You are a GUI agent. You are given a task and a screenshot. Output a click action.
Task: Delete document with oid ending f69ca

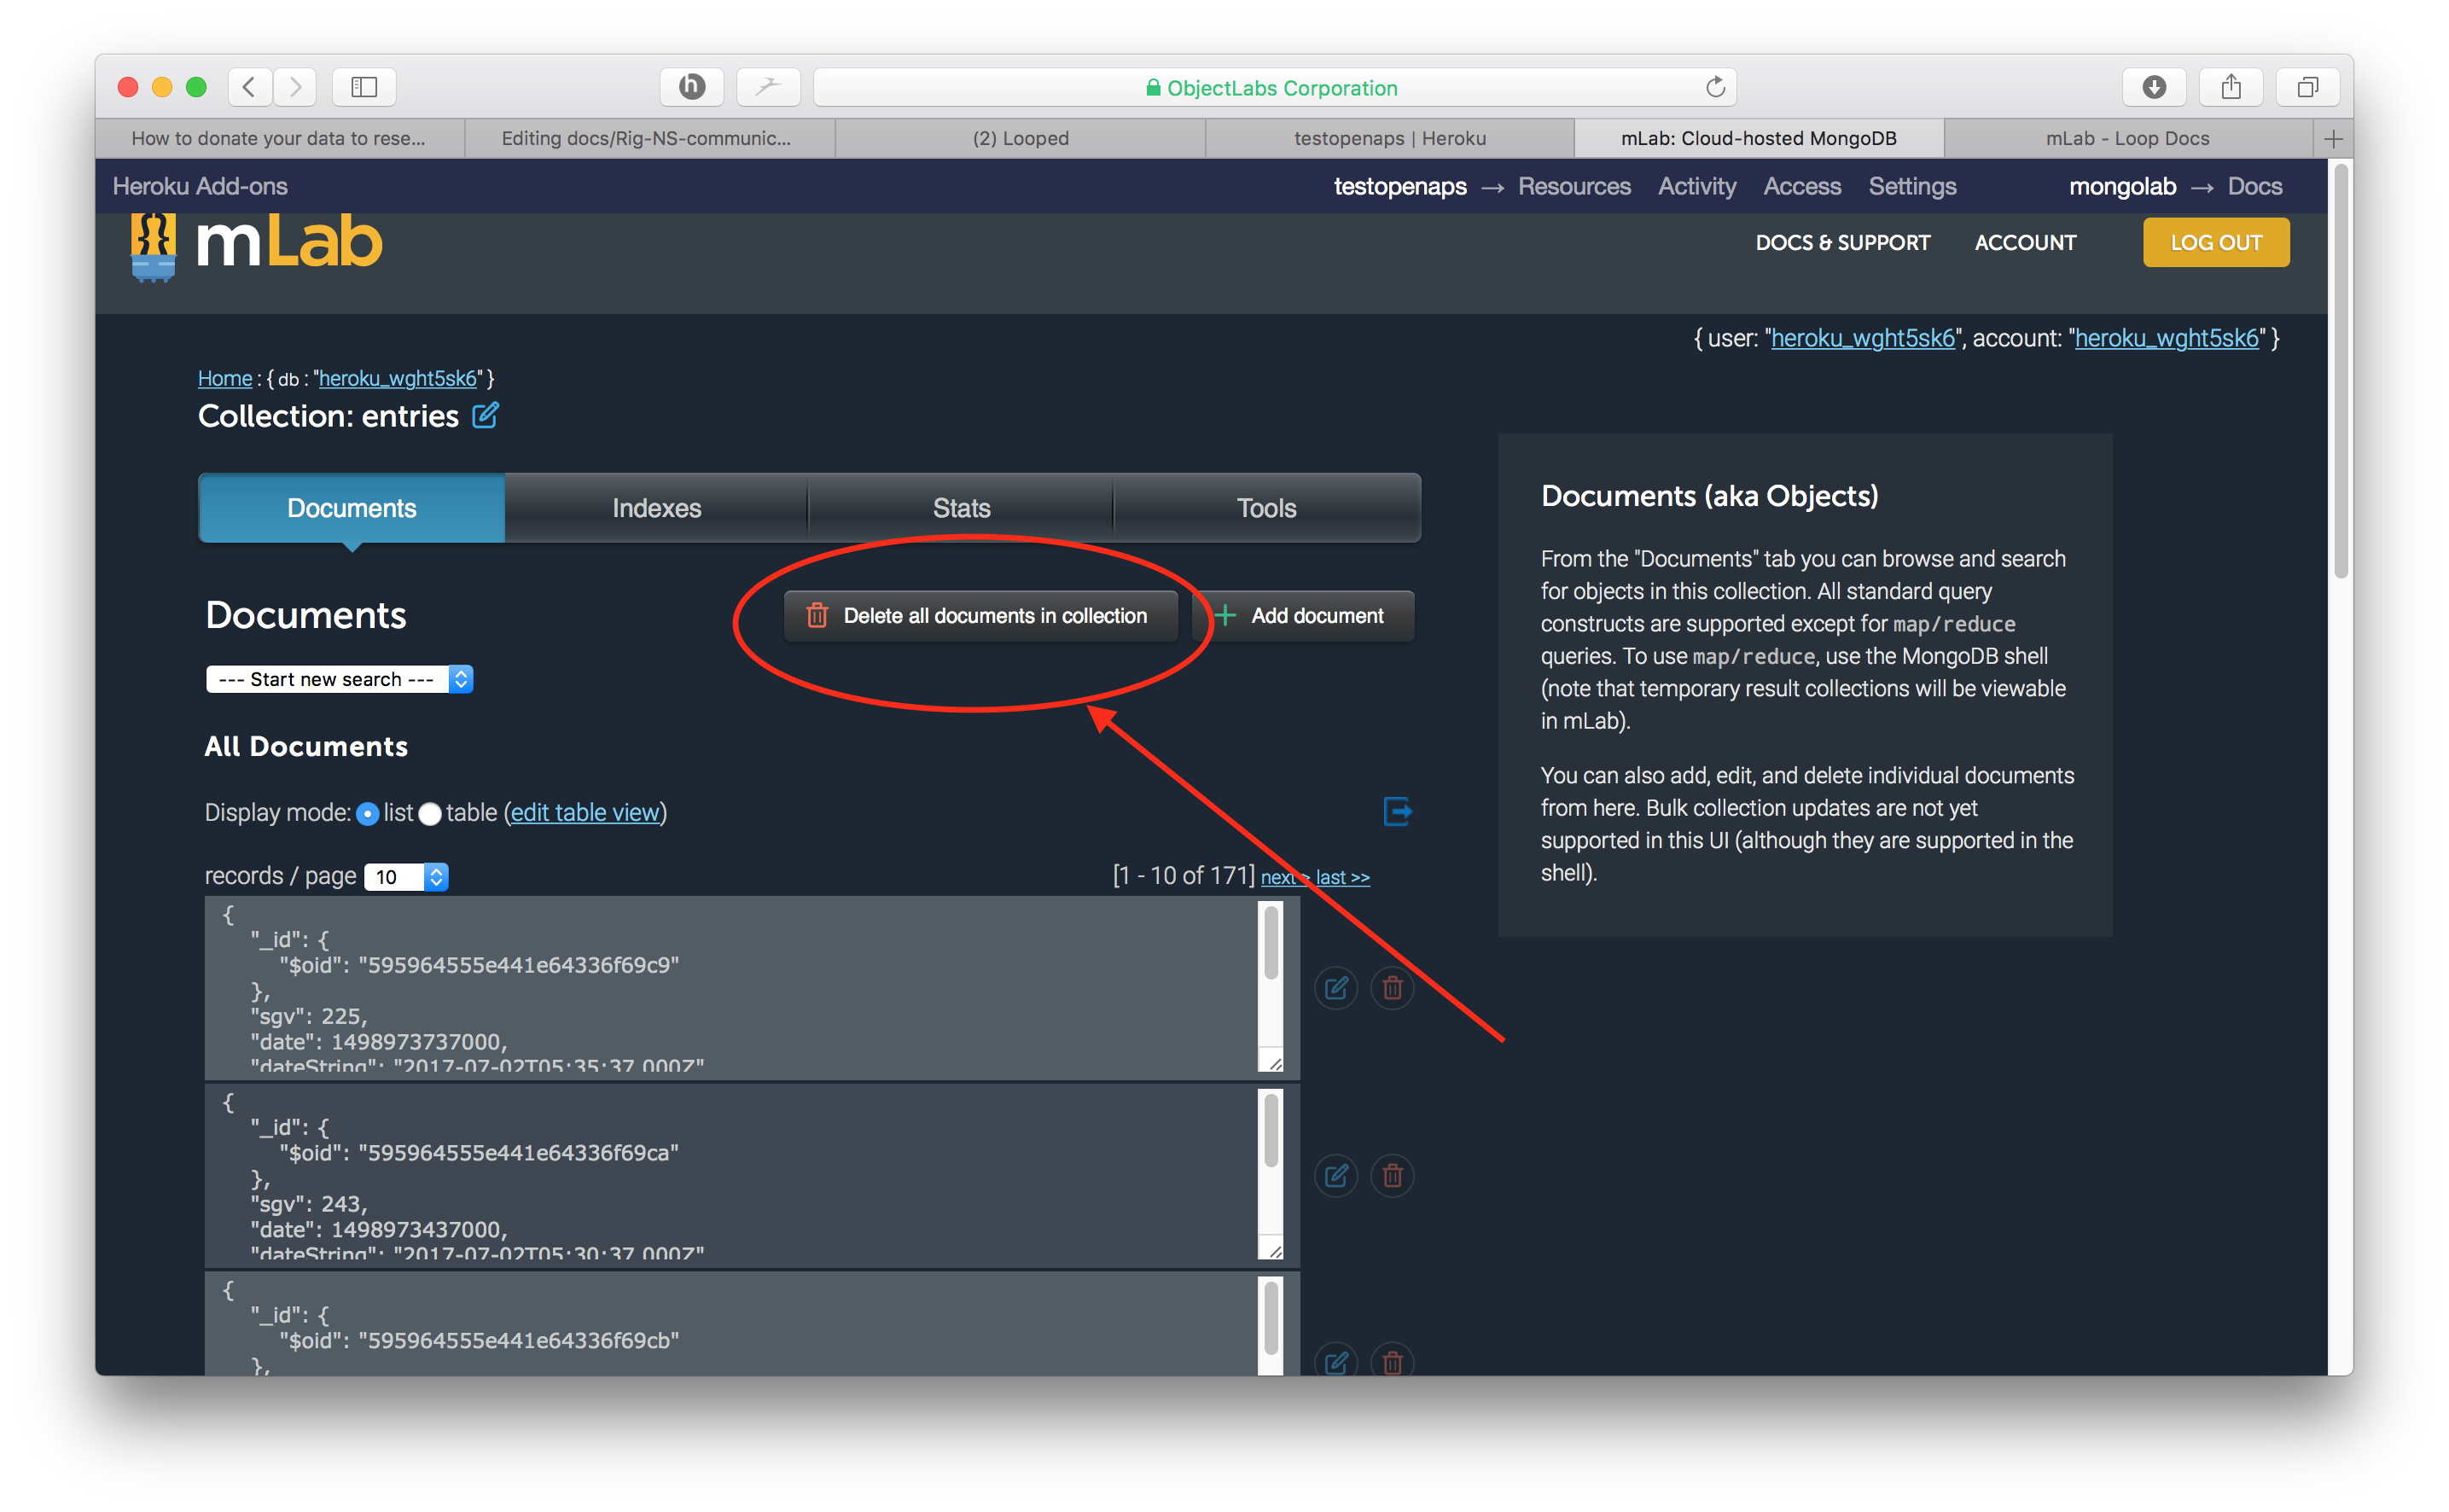coord(1392,1175)
